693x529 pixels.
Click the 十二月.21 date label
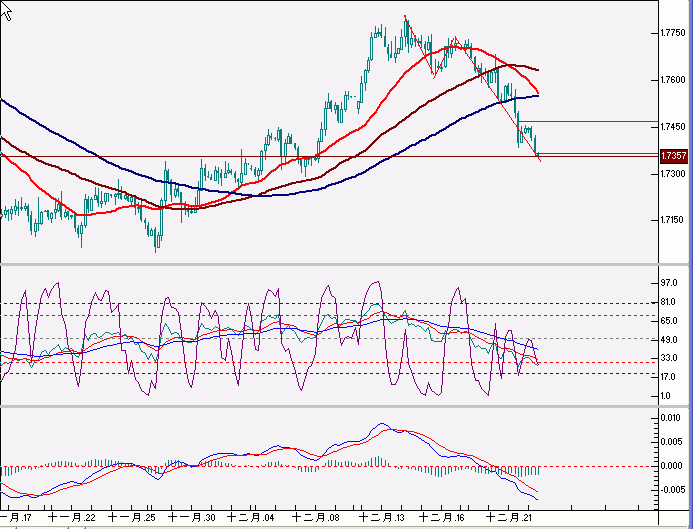[510, 518]
